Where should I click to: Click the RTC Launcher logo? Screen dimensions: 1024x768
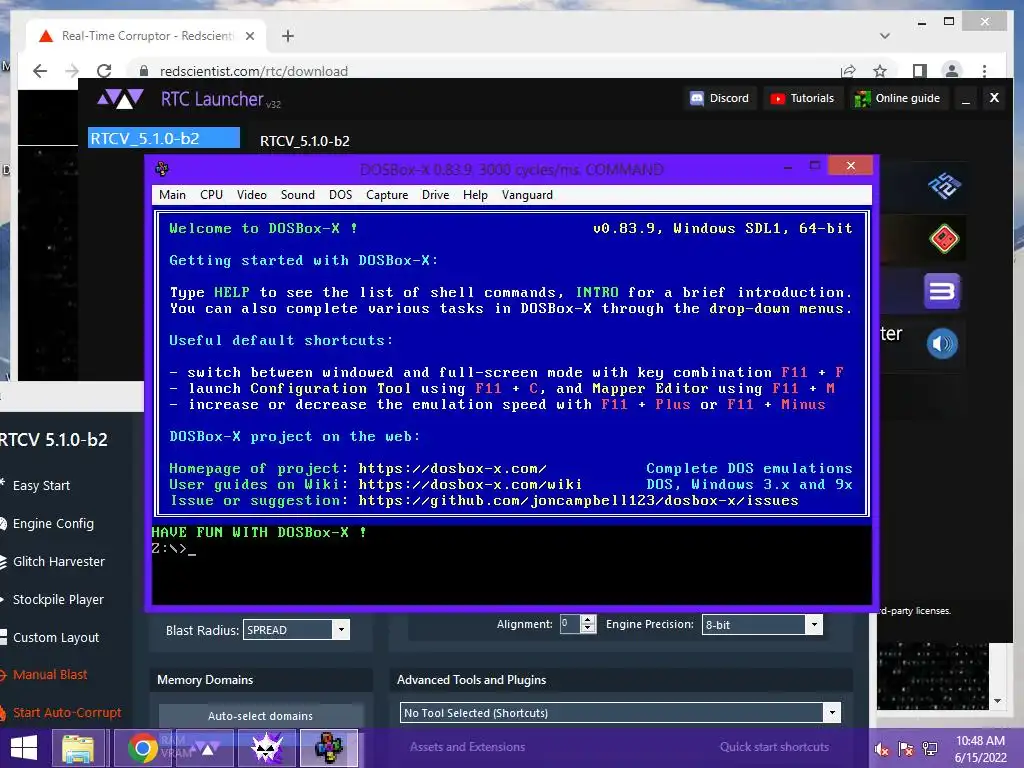[x=120, y=99]
